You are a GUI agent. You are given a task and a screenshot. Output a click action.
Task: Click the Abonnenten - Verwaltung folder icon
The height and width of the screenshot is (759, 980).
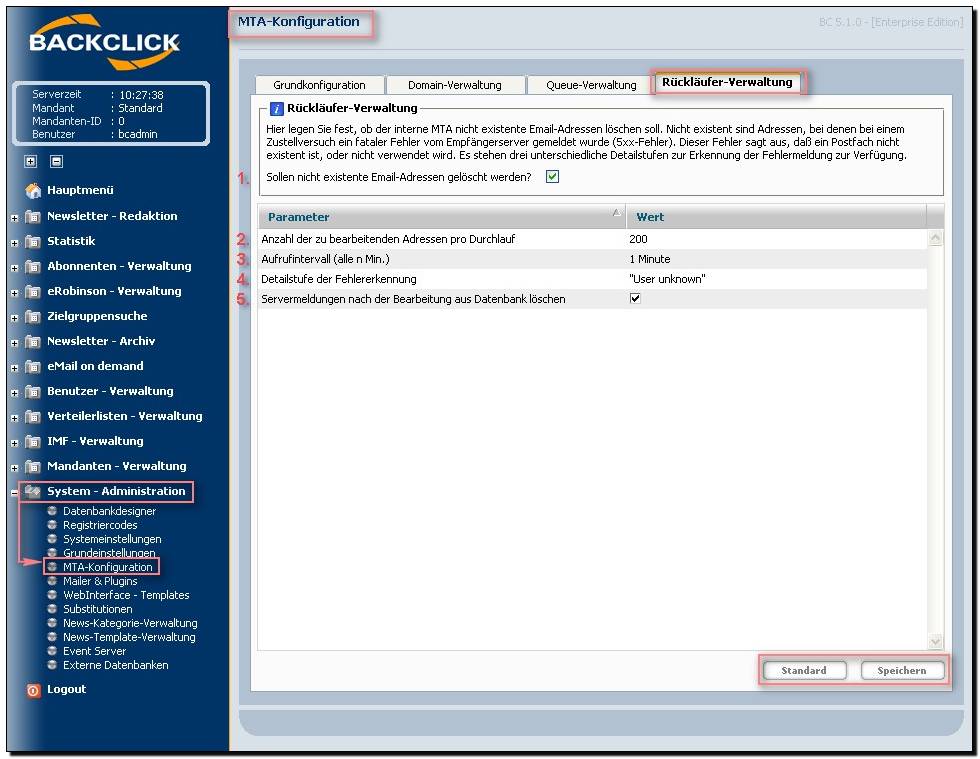32,267
